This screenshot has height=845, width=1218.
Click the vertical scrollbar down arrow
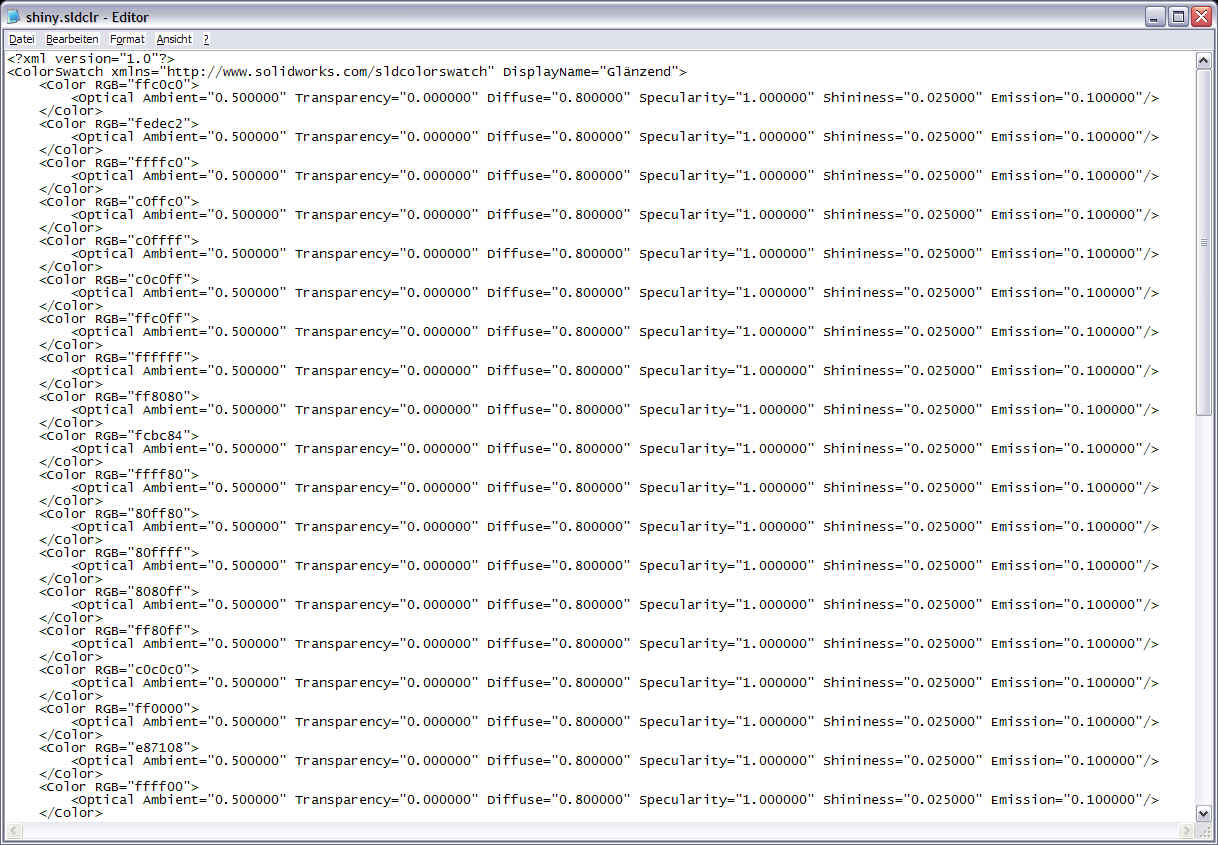point(1204,814)
